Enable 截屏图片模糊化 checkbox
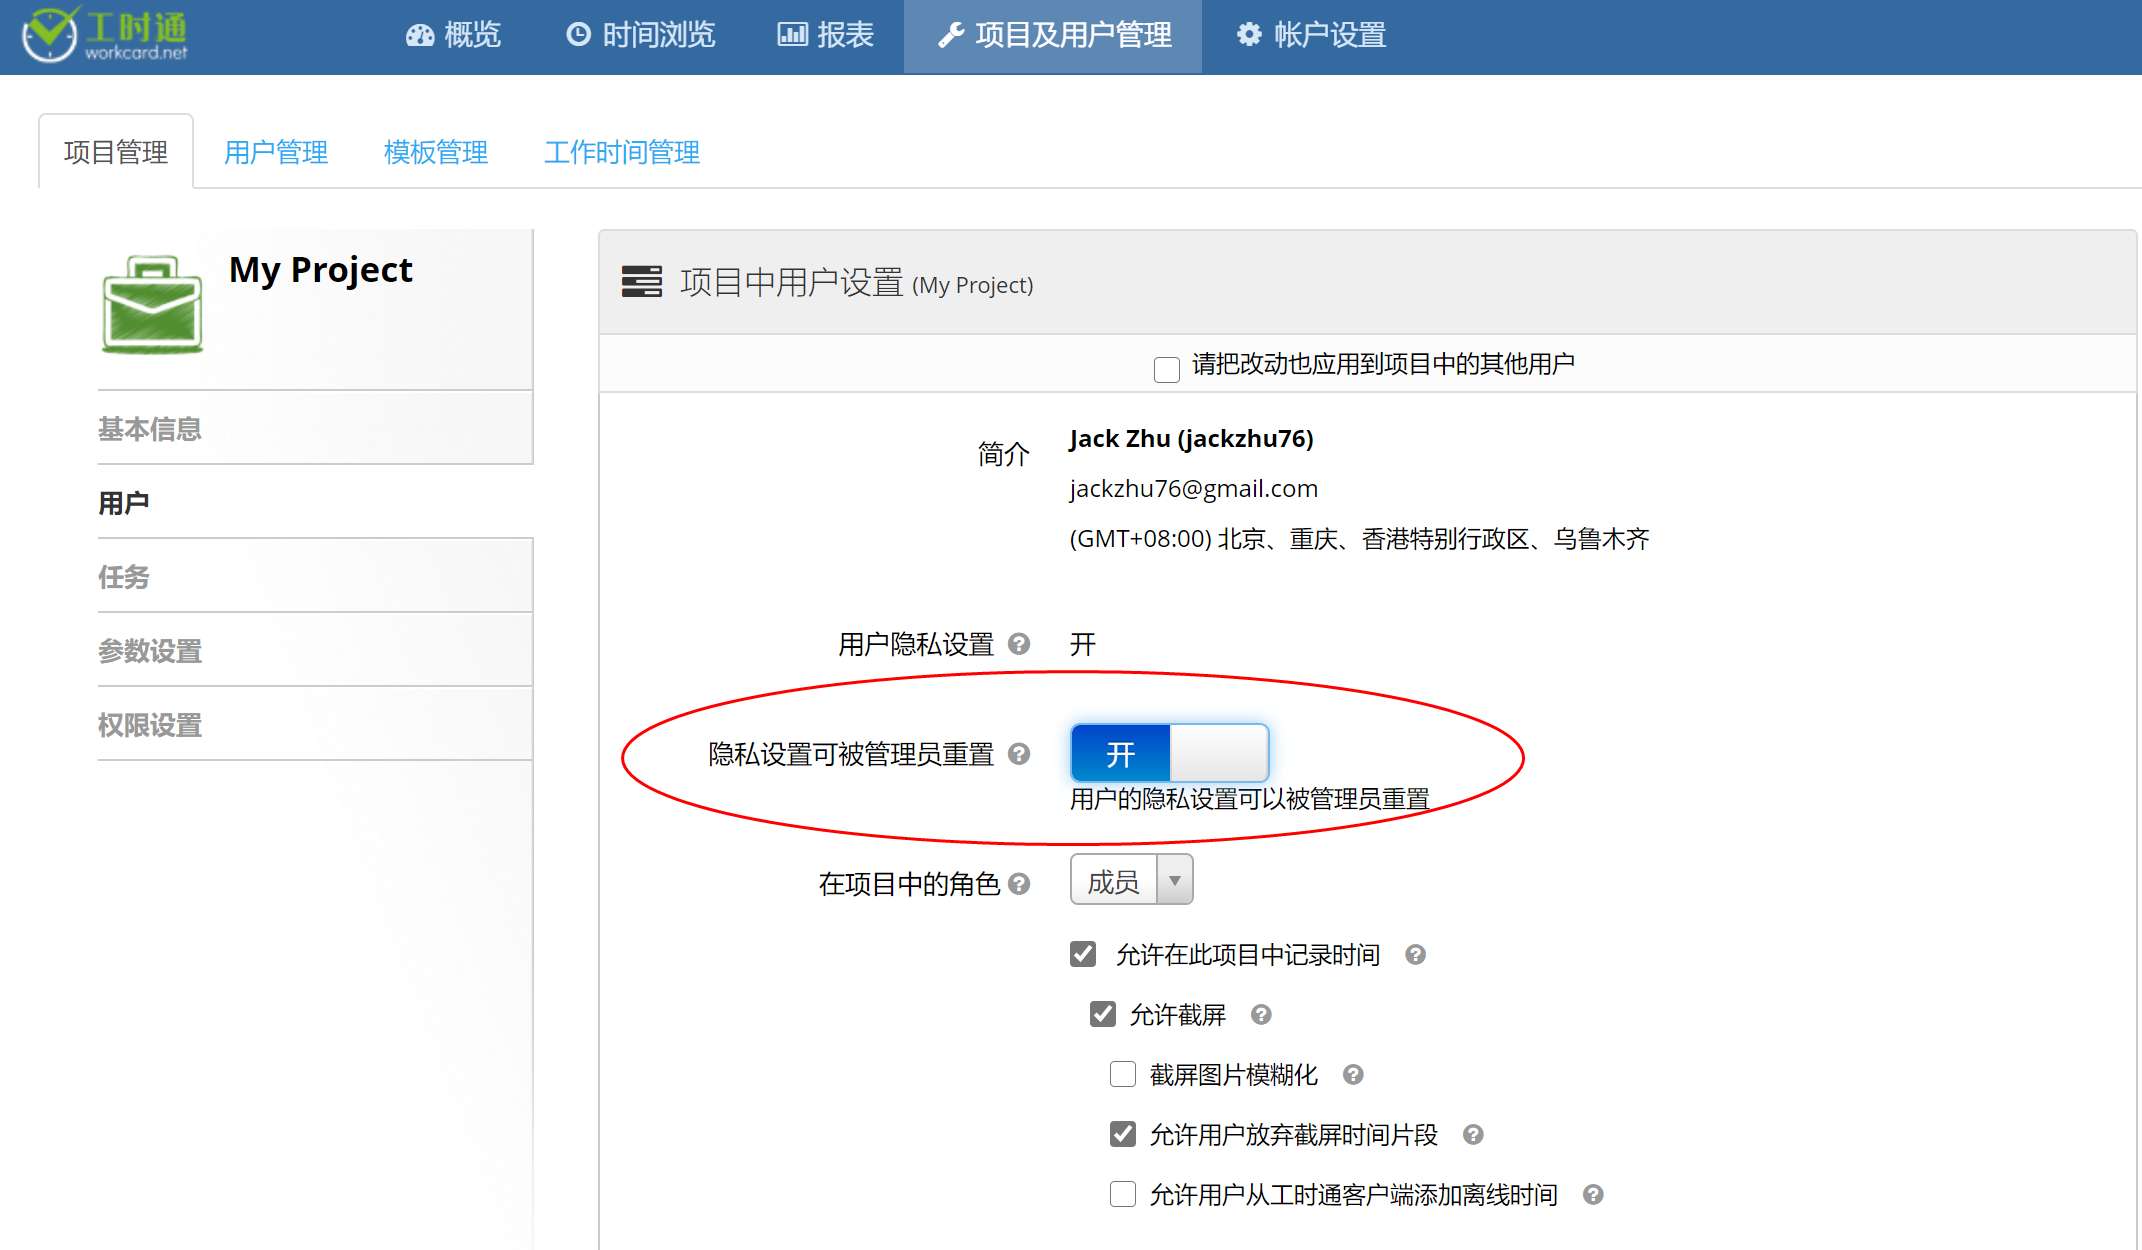Viewport: 2142px width, 1250px height. coord(1123,1075)
